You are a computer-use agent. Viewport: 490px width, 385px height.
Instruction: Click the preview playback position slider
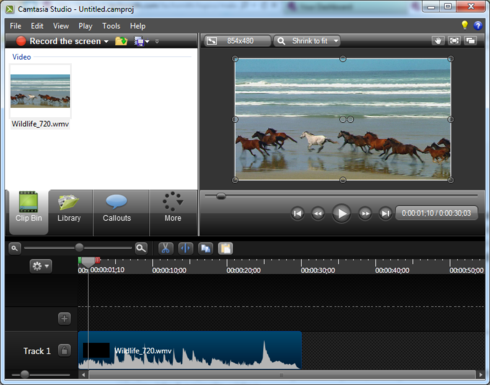[x=221, y=196]
